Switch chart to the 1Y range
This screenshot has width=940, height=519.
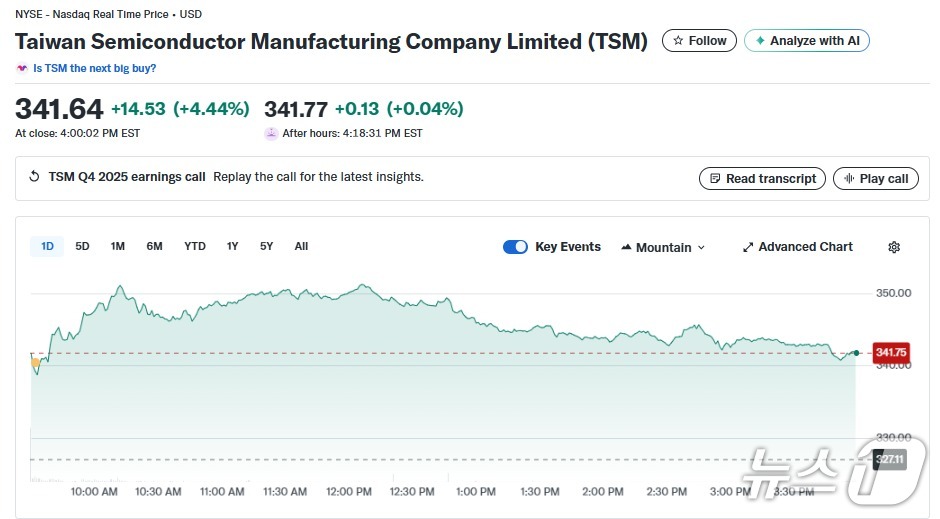233,246
